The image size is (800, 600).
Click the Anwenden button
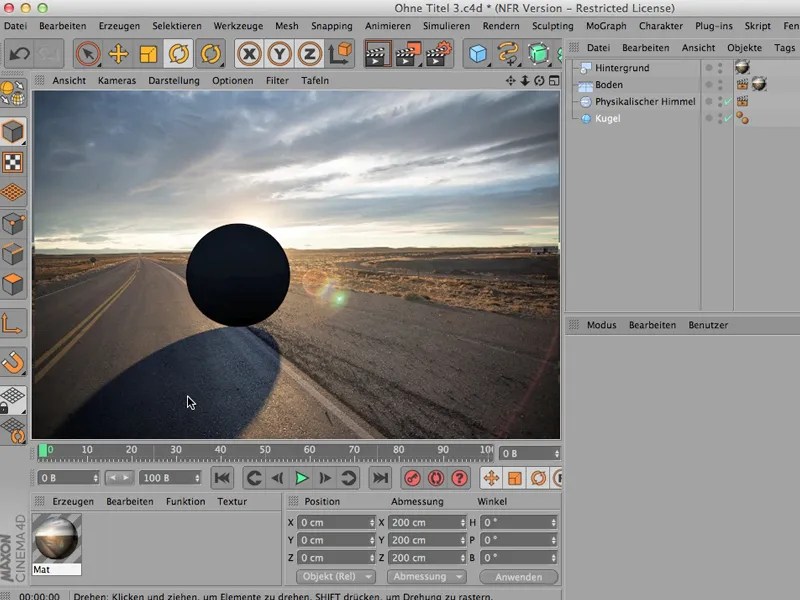pyautogui.click(x=518, y=577)
